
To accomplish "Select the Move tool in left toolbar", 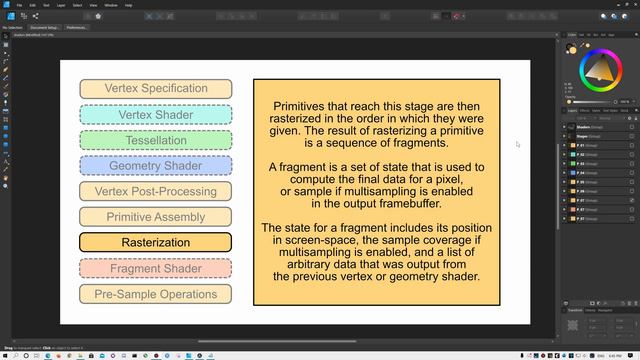I will pyautogui.click(x=6, y=36).
